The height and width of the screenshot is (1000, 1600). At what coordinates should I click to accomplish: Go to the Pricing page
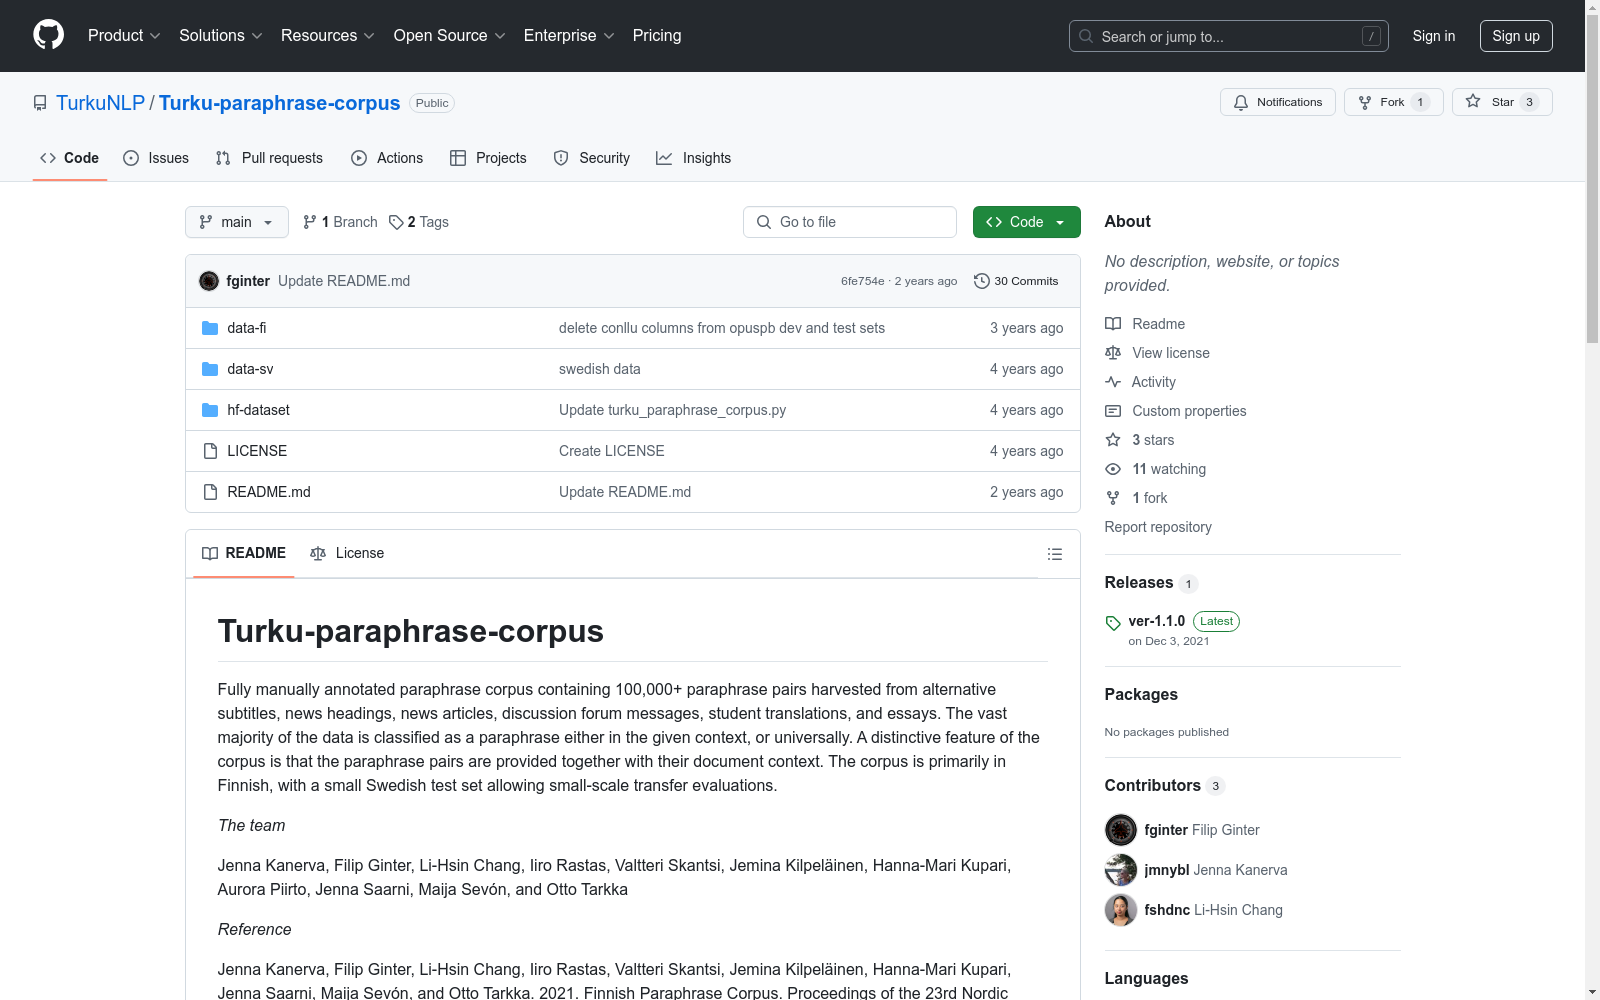pyautogui.click(x=657, y=36)
